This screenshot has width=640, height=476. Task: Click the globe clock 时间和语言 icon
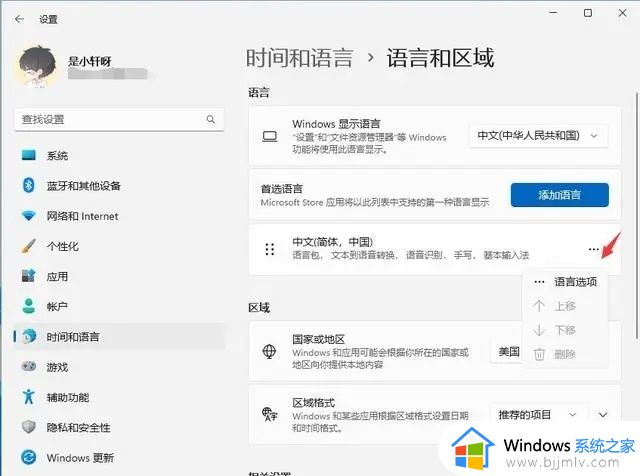click(29, 336)
